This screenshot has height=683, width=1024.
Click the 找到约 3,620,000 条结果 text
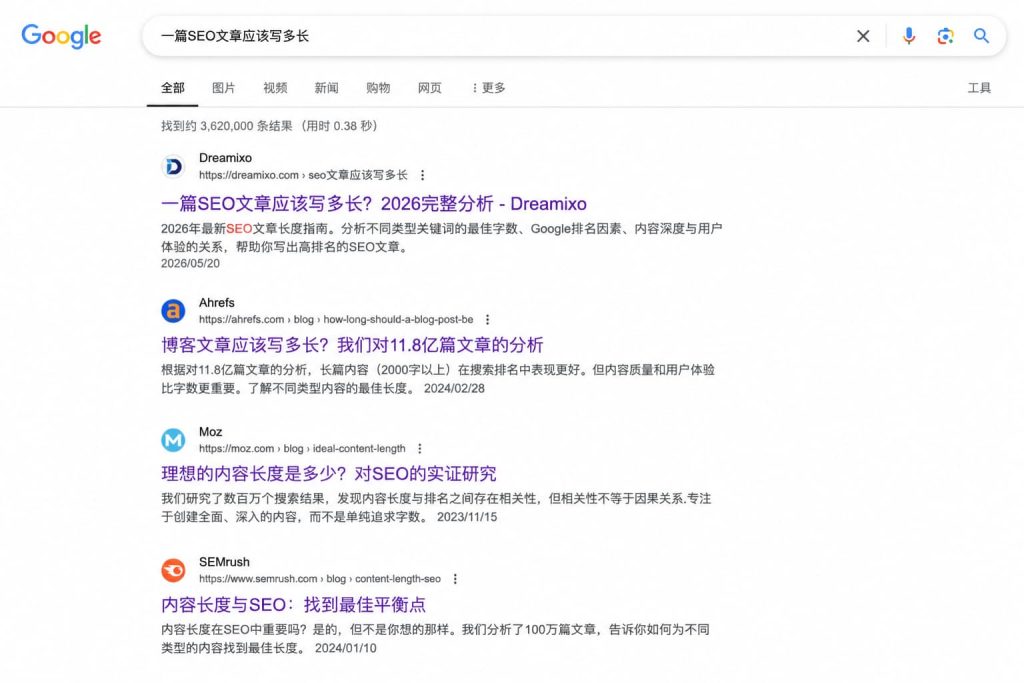coord(227,126)
